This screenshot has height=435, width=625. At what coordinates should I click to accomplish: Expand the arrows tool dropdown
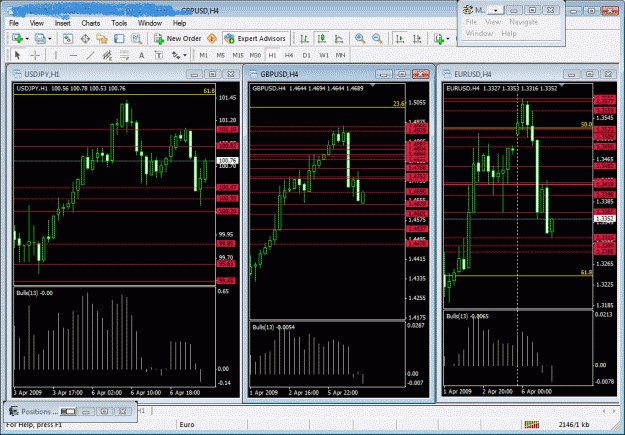point(185,55)
